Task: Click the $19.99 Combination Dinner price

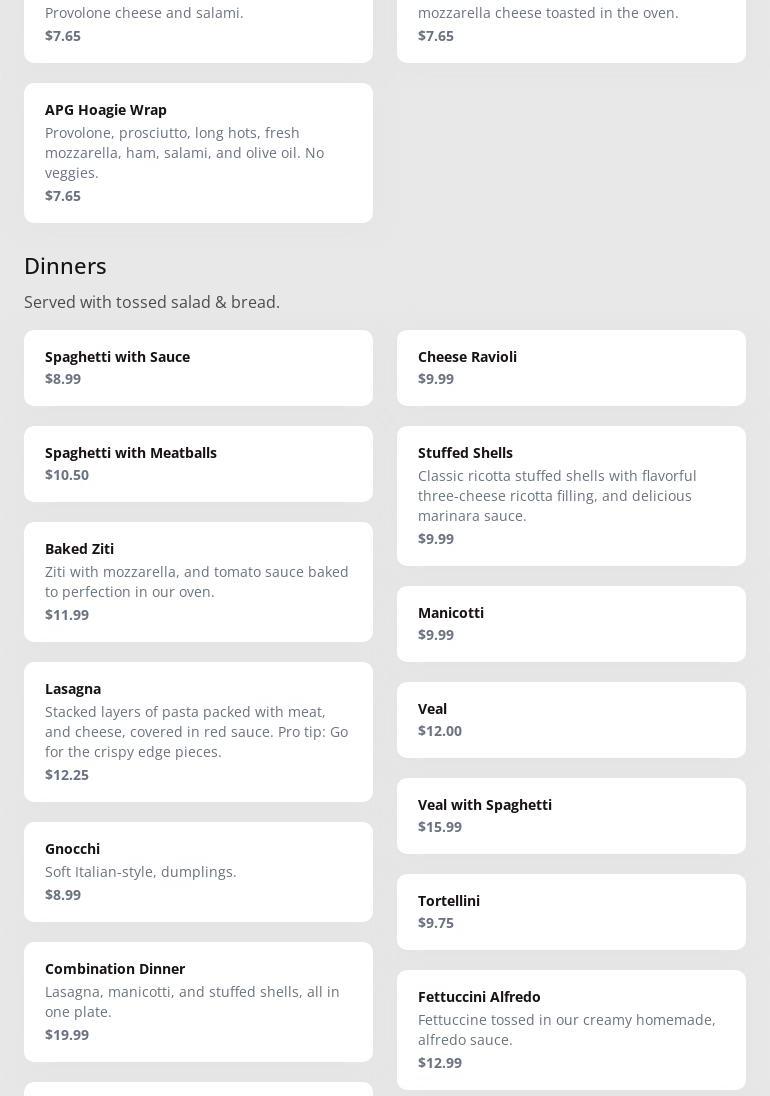Action: click(x=67, y=1035)
